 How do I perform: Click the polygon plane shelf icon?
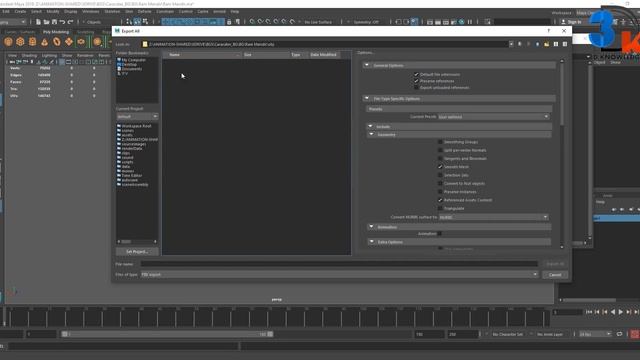point(69,42)
